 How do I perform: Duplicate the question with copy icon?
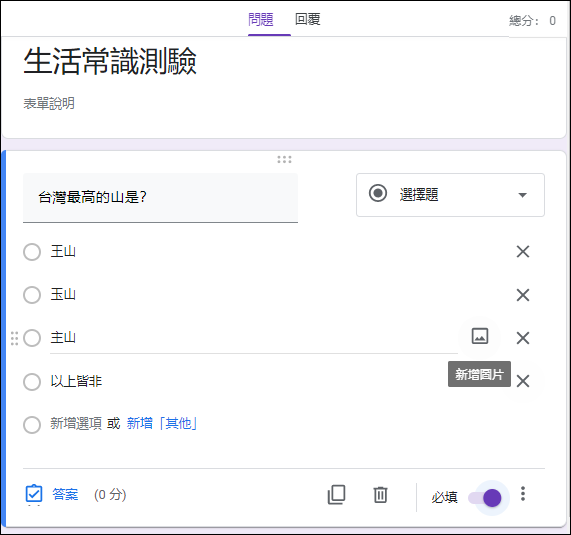pos(336,495)
